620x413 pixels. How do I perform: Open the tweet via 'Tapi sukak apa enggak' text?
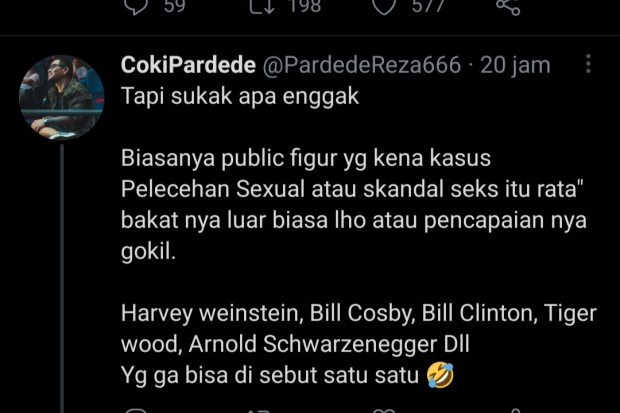[240, 96]
